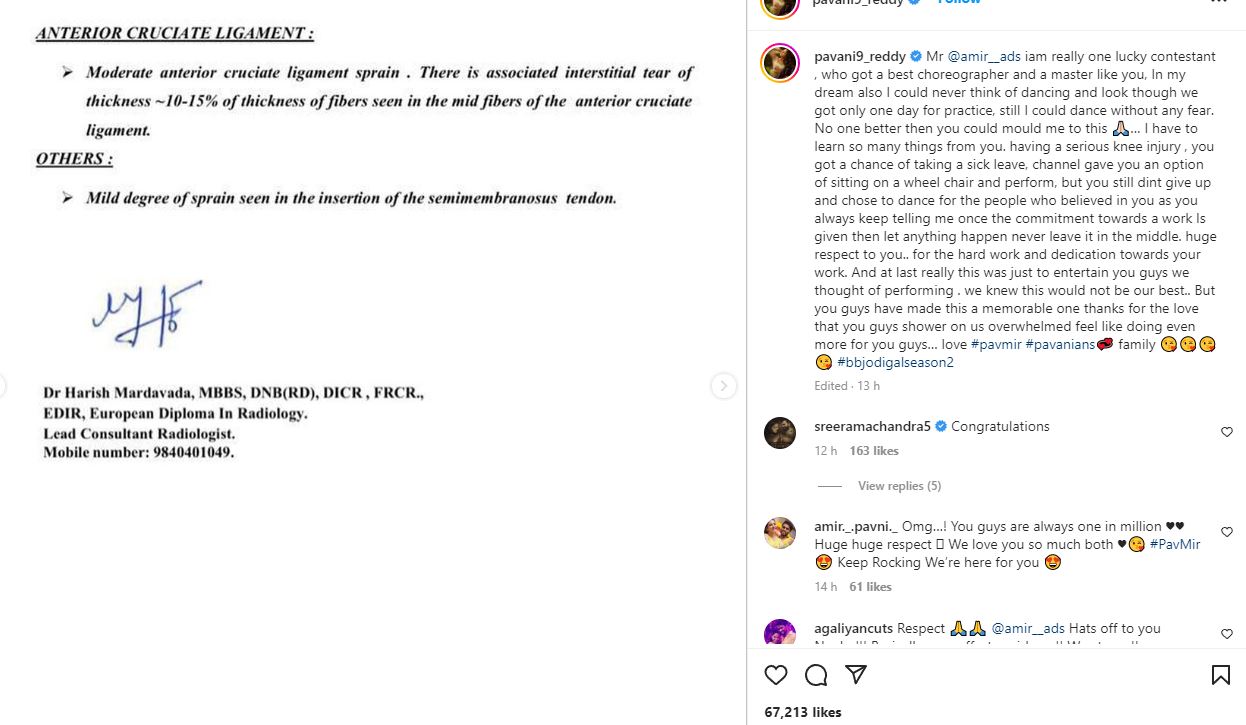Share the post with the paper plane icon

[856, 675]
